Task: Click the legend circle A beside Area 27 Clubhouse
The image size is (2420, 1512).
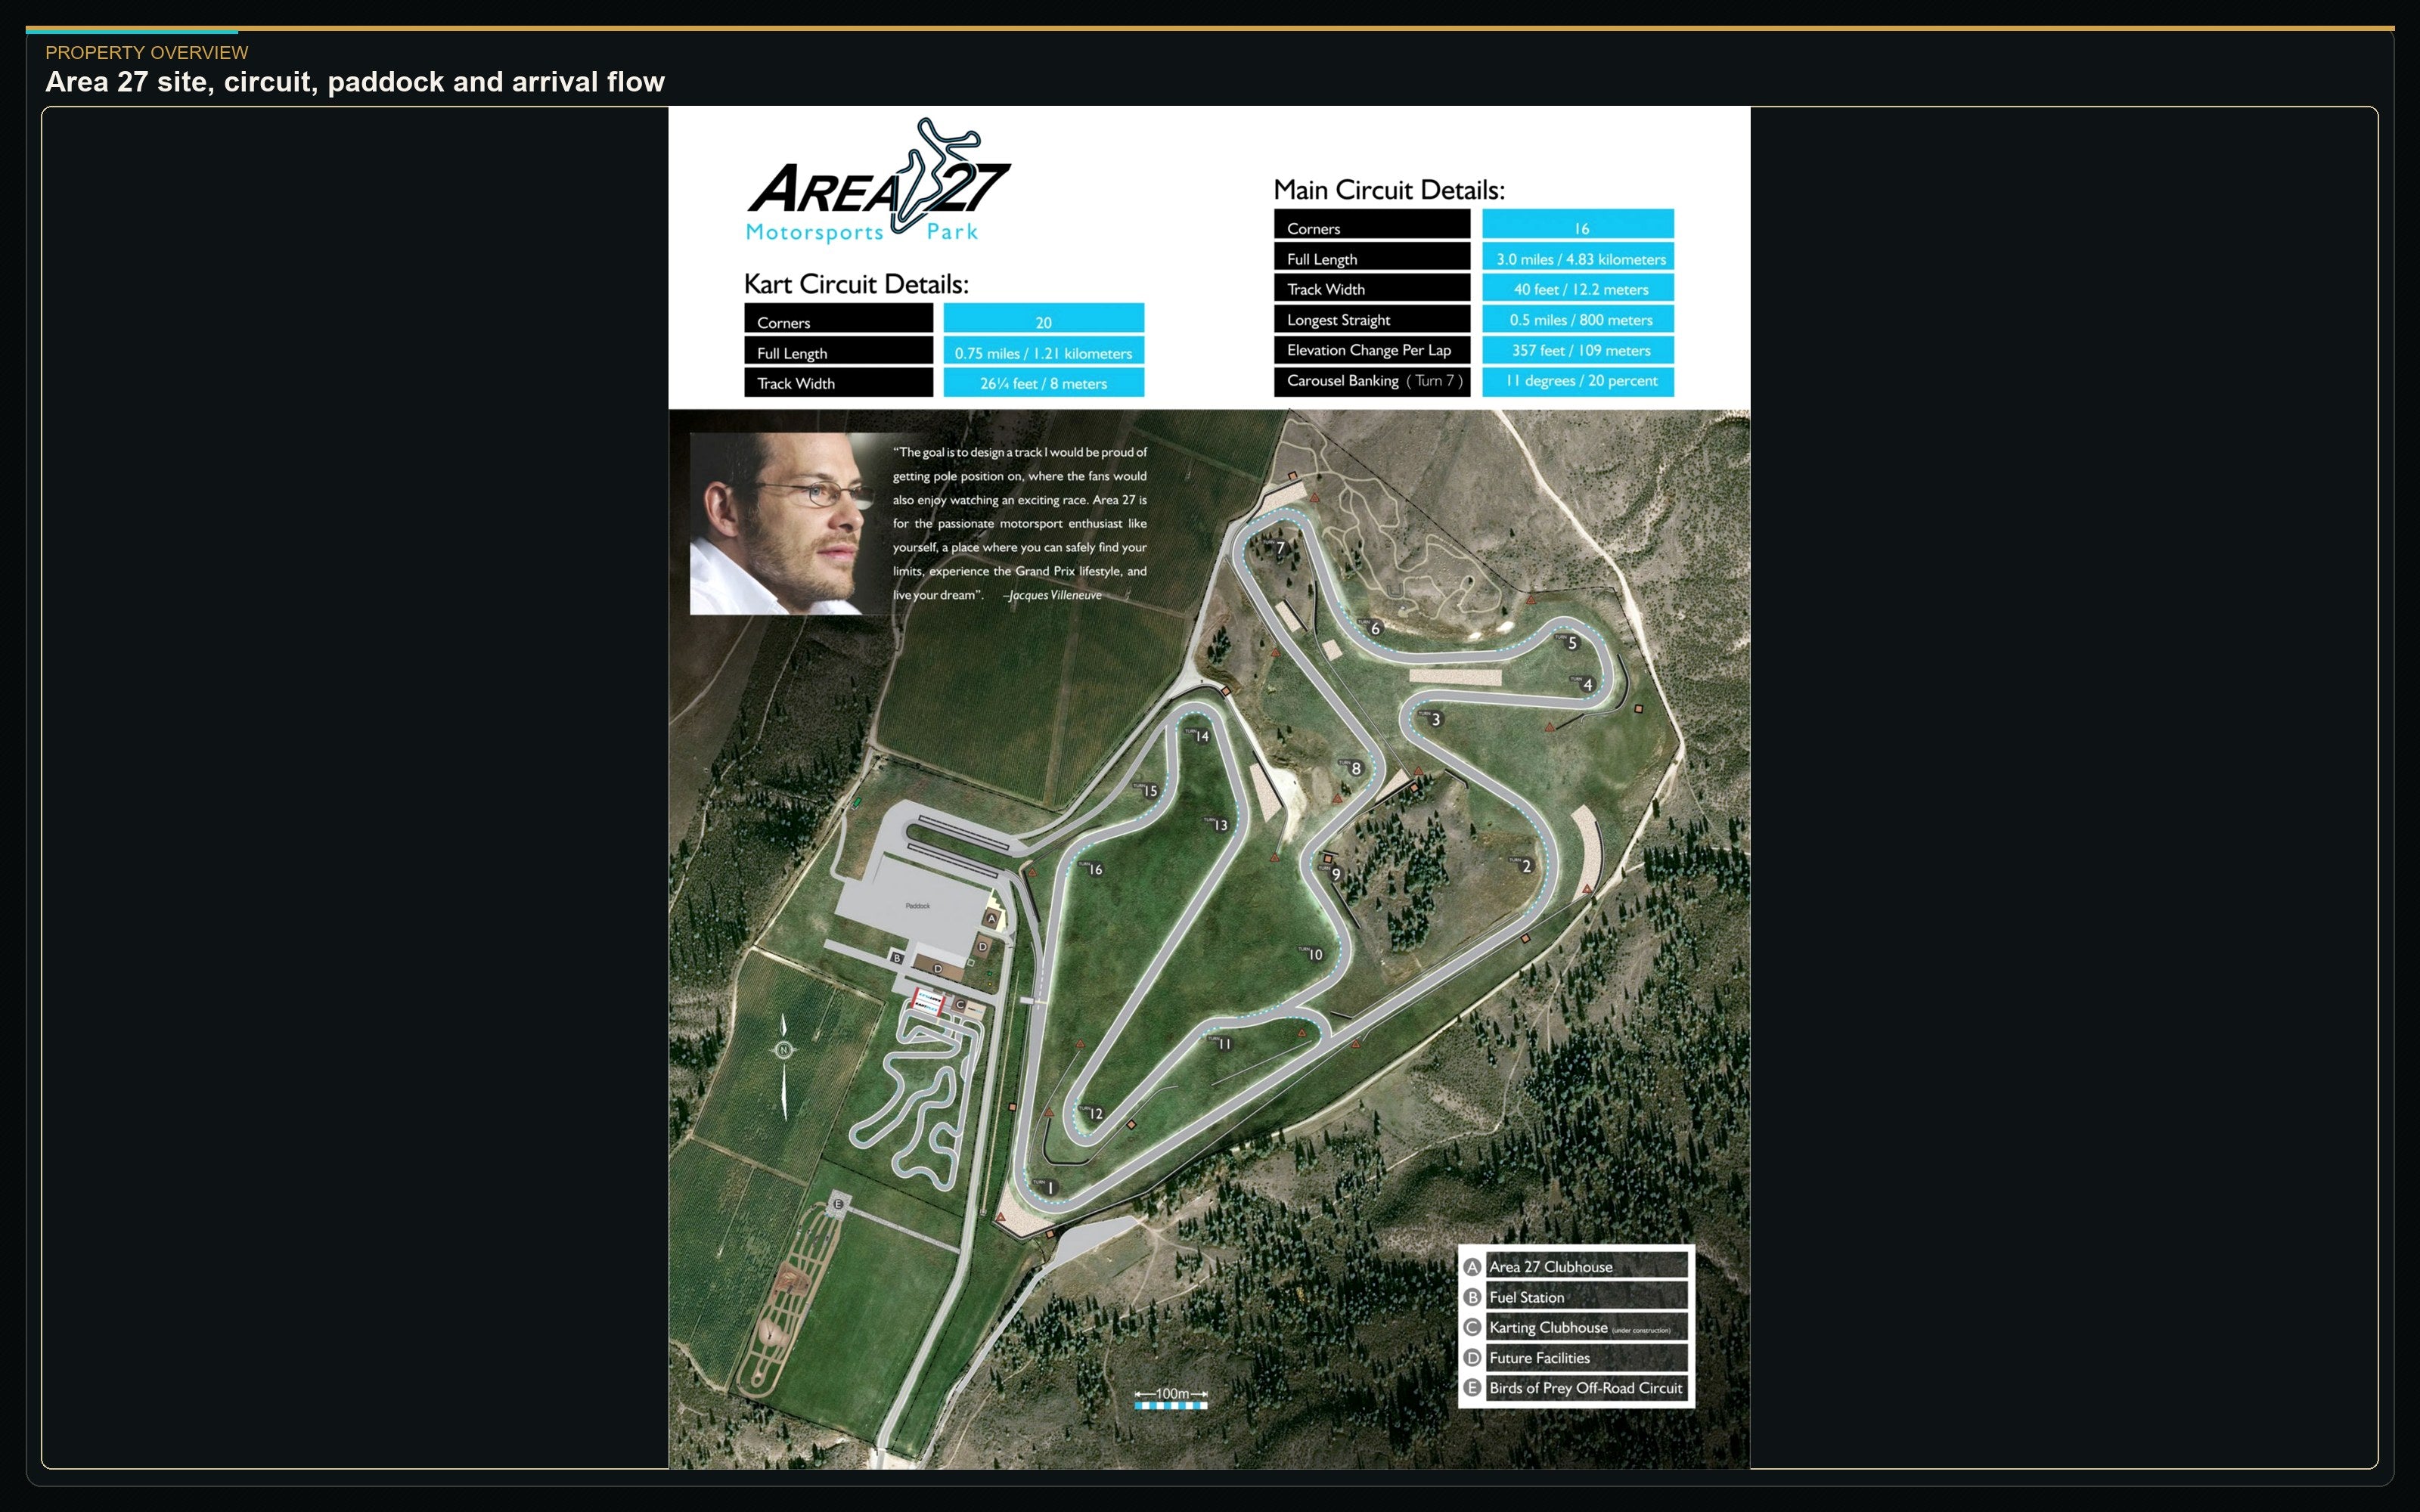Action: coord(1472,1267)
